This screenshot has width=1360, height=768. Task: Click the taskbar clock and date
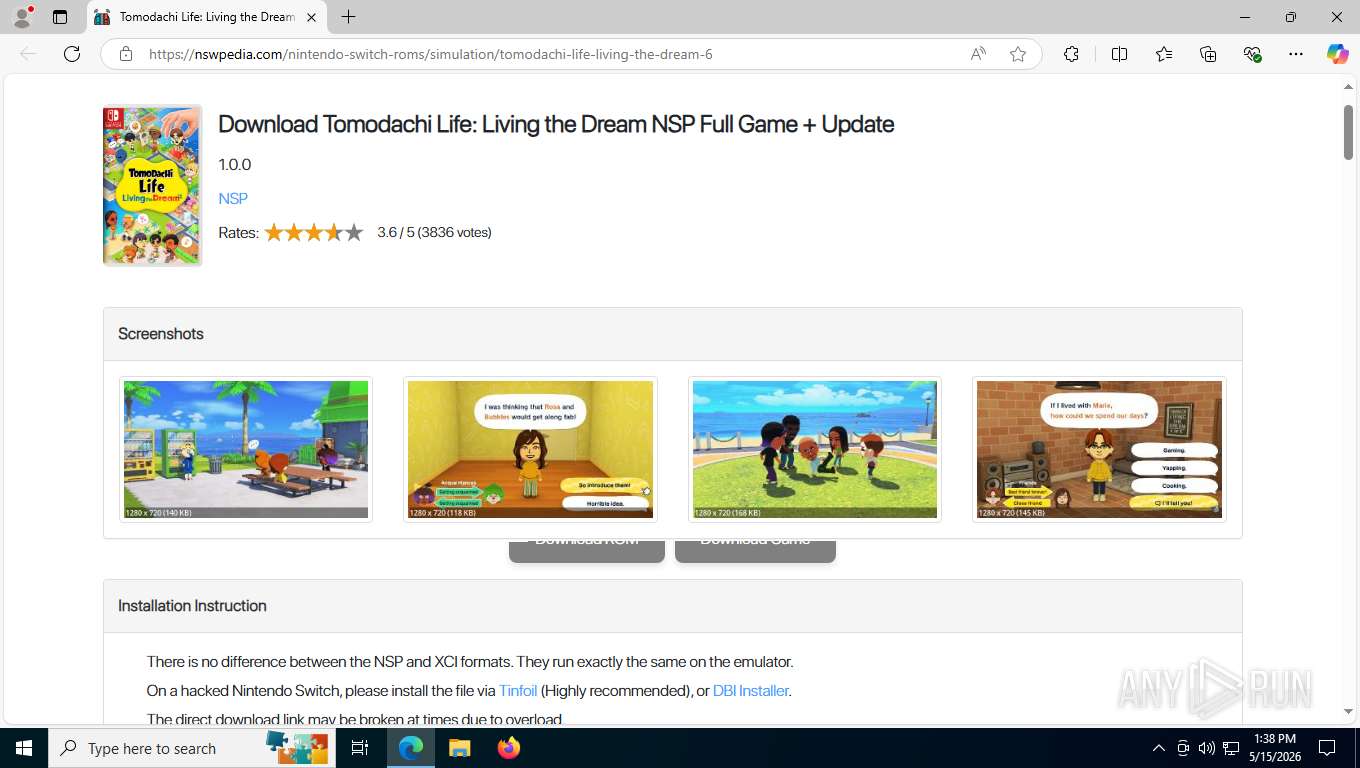pyautogui.click(x=1274, y=748)
